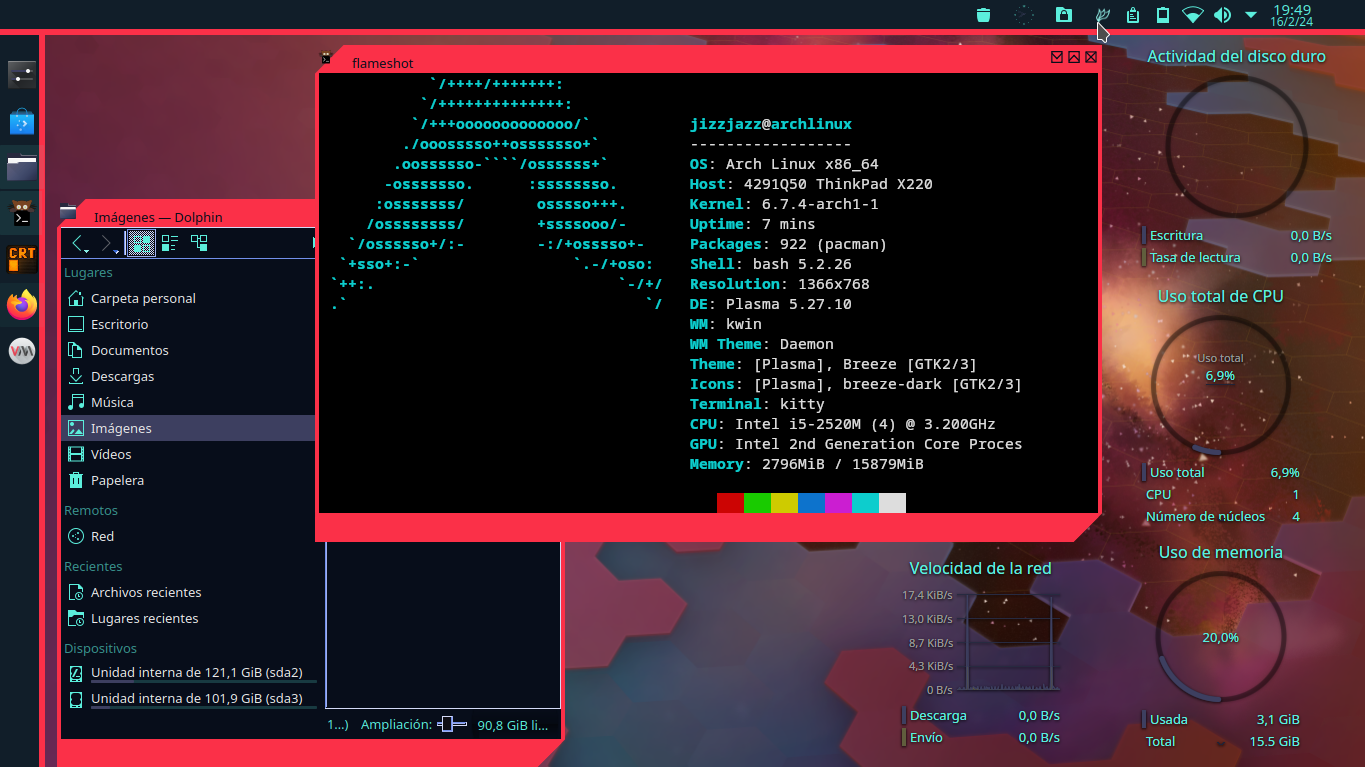Open Papelera in Dolphin sidebar
1365x767 pixels.
click(x=188, y=480)
